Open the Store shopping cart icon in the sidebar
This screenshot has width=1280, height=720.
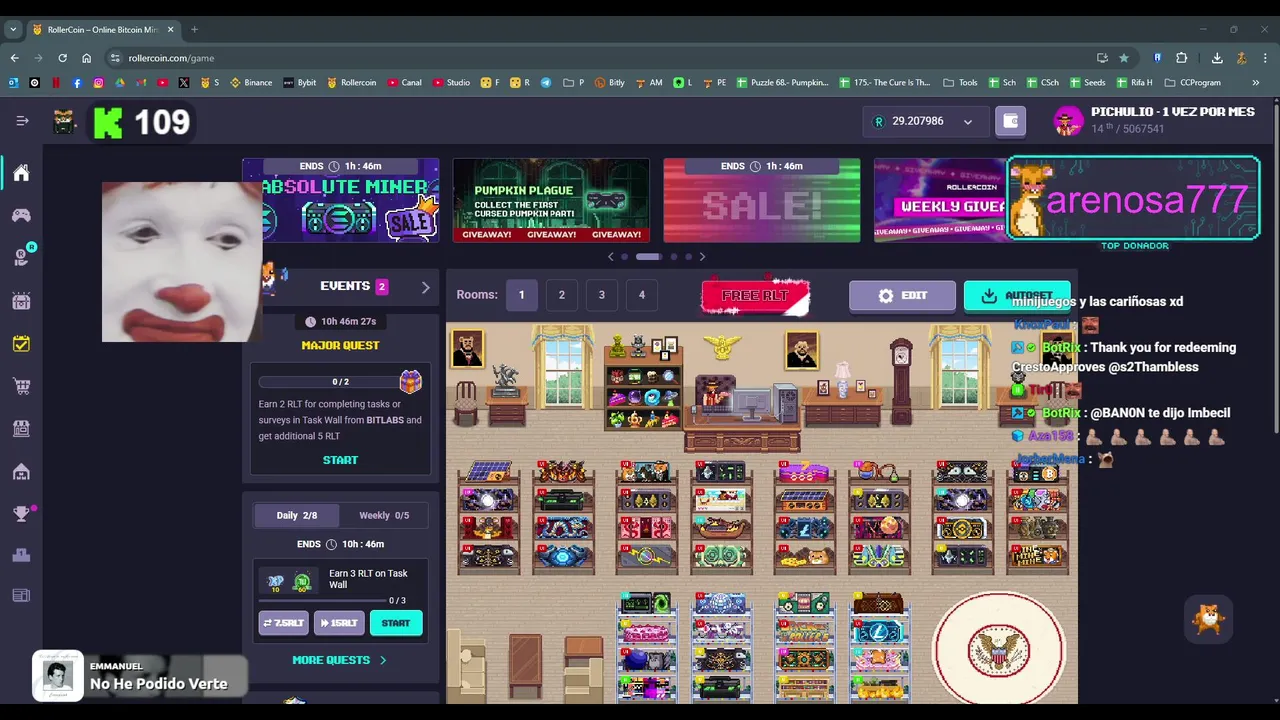pos(21,386)
